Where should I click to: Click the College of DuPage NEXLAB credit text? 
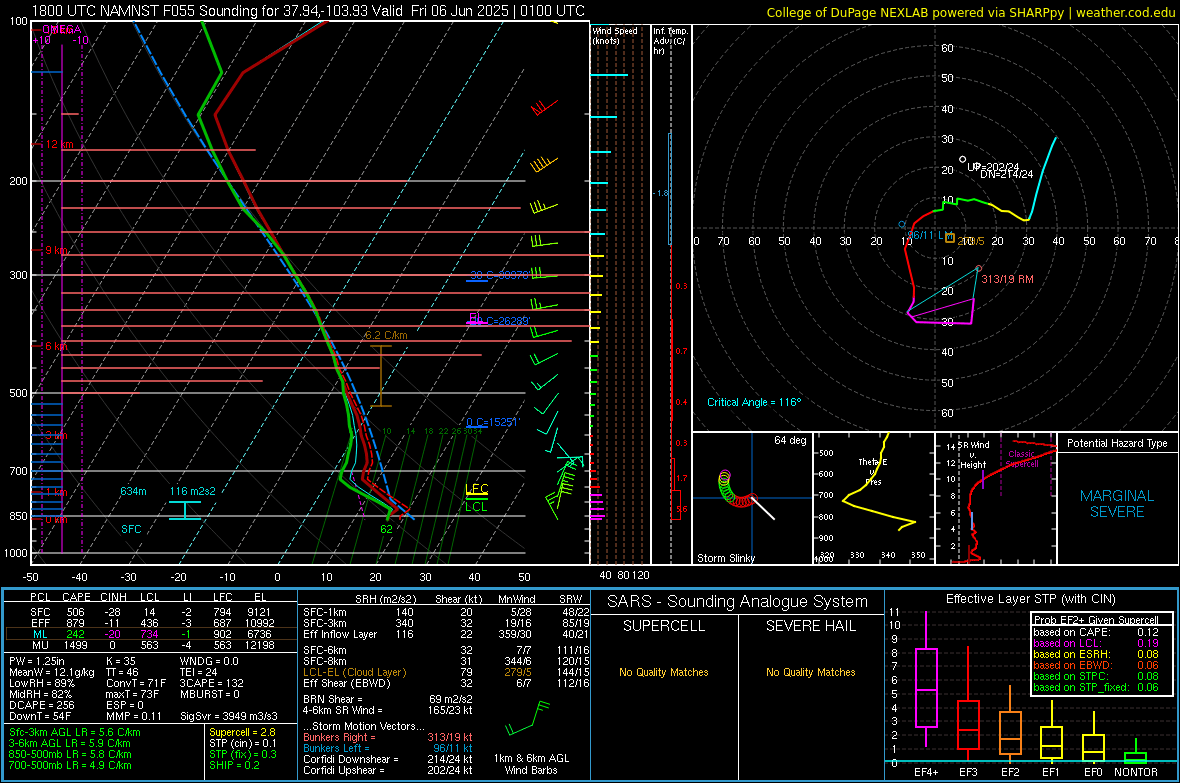click(970, 12)
